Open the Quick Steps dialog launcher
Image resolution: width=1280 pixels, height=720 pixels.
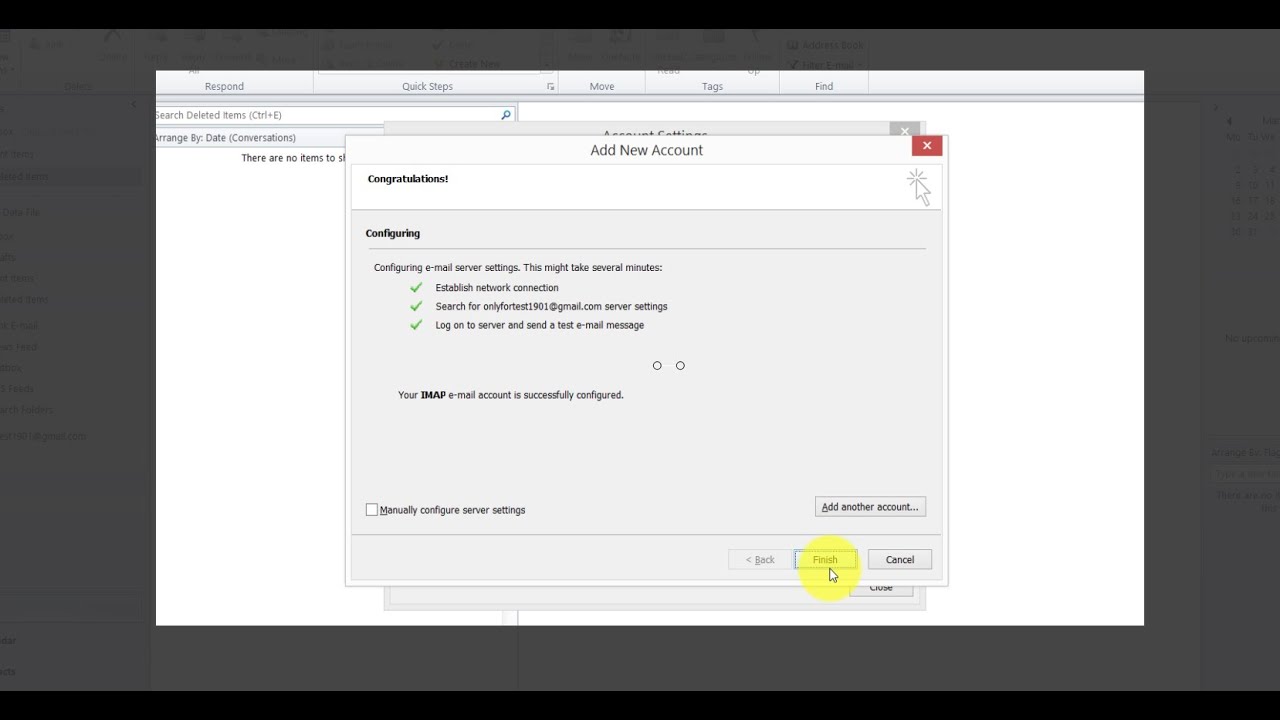(551, 87)
